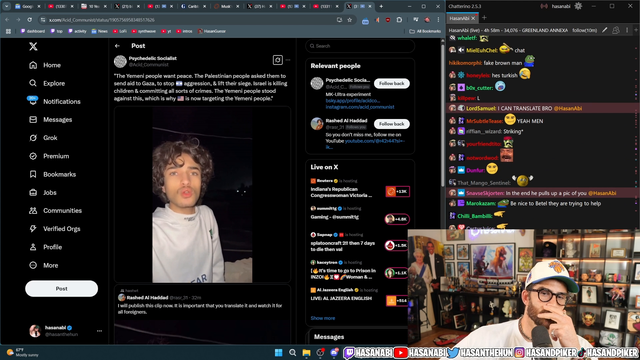
Task: Add a new Chatterino tab
Action: point(484,18)
